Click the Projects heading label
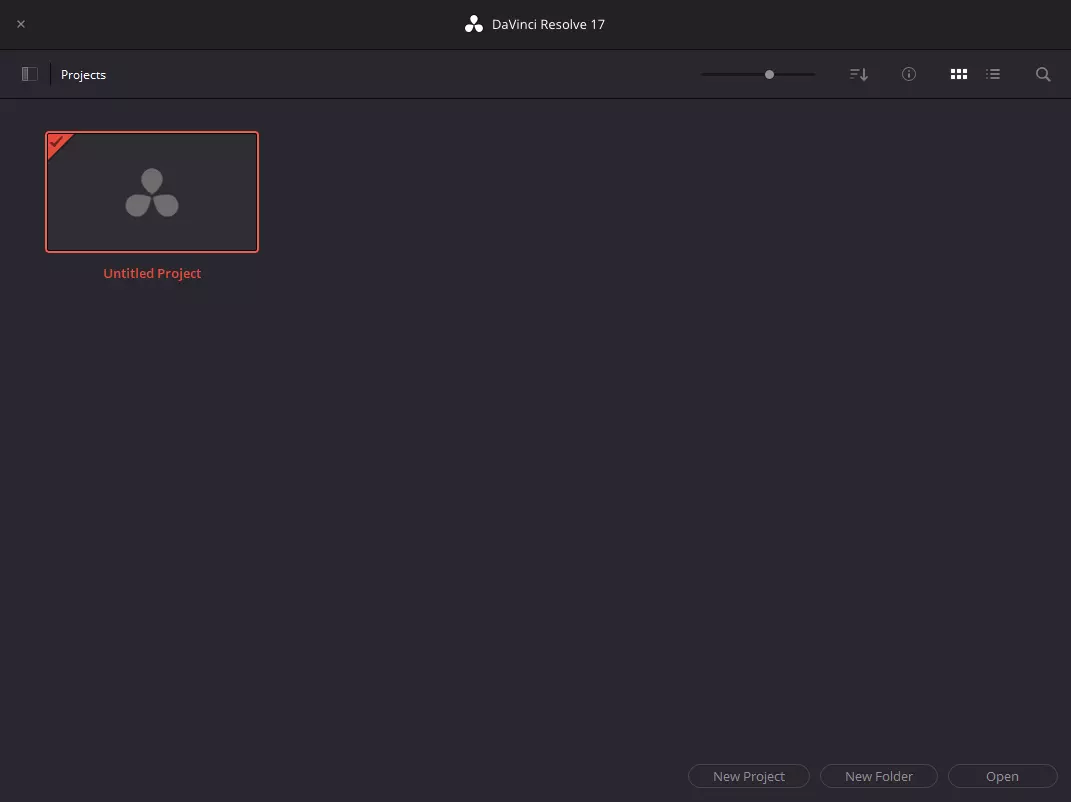This screenshot has width=1071, height=802. 83,74
